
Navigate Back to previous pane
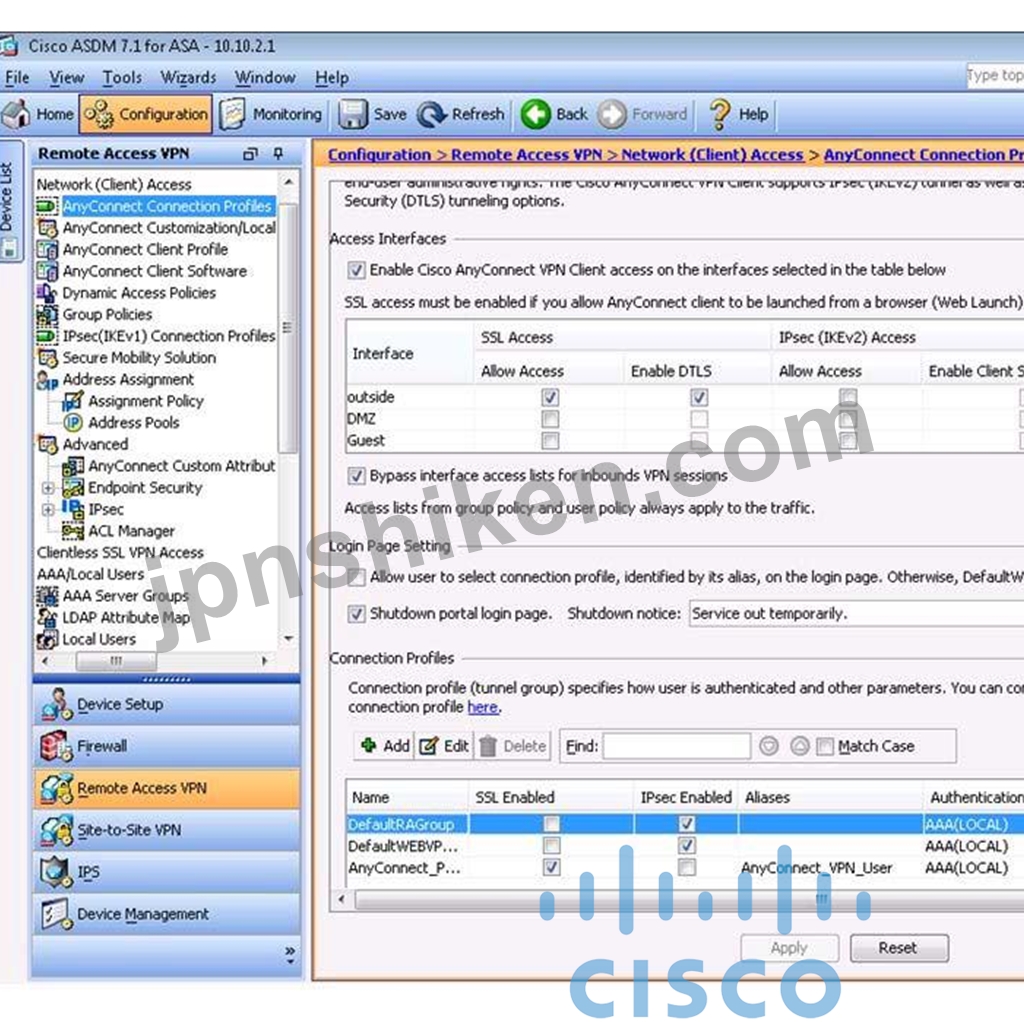click(x=554, y=114)
